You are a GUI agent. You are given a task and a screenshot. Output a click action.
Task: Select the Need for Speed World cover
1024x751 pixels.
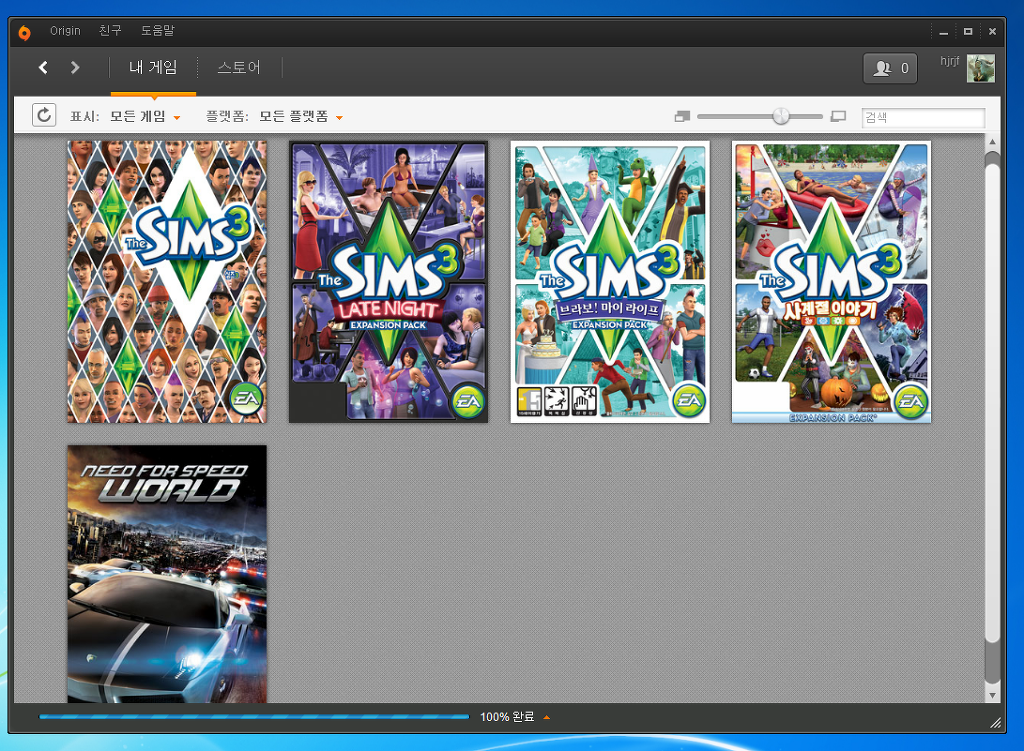(x=167, y=574)
